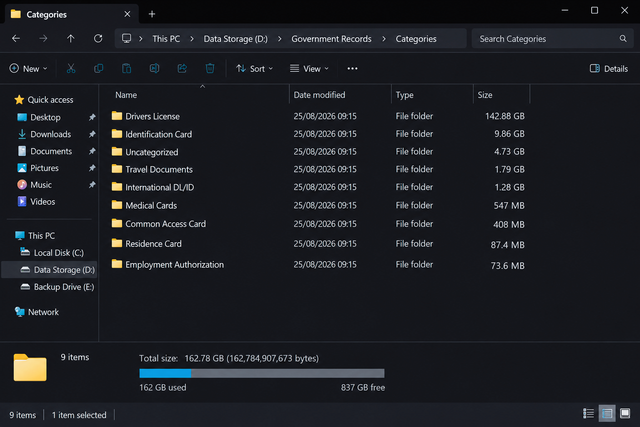Open the New dropdown menu
Image resolution: width=640 pixels, height=427 pixels.
[28, 69]
